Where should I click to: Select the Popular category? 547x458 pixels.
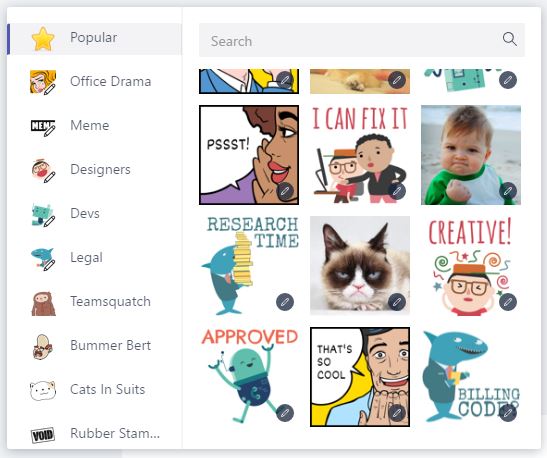click(94, 38)
